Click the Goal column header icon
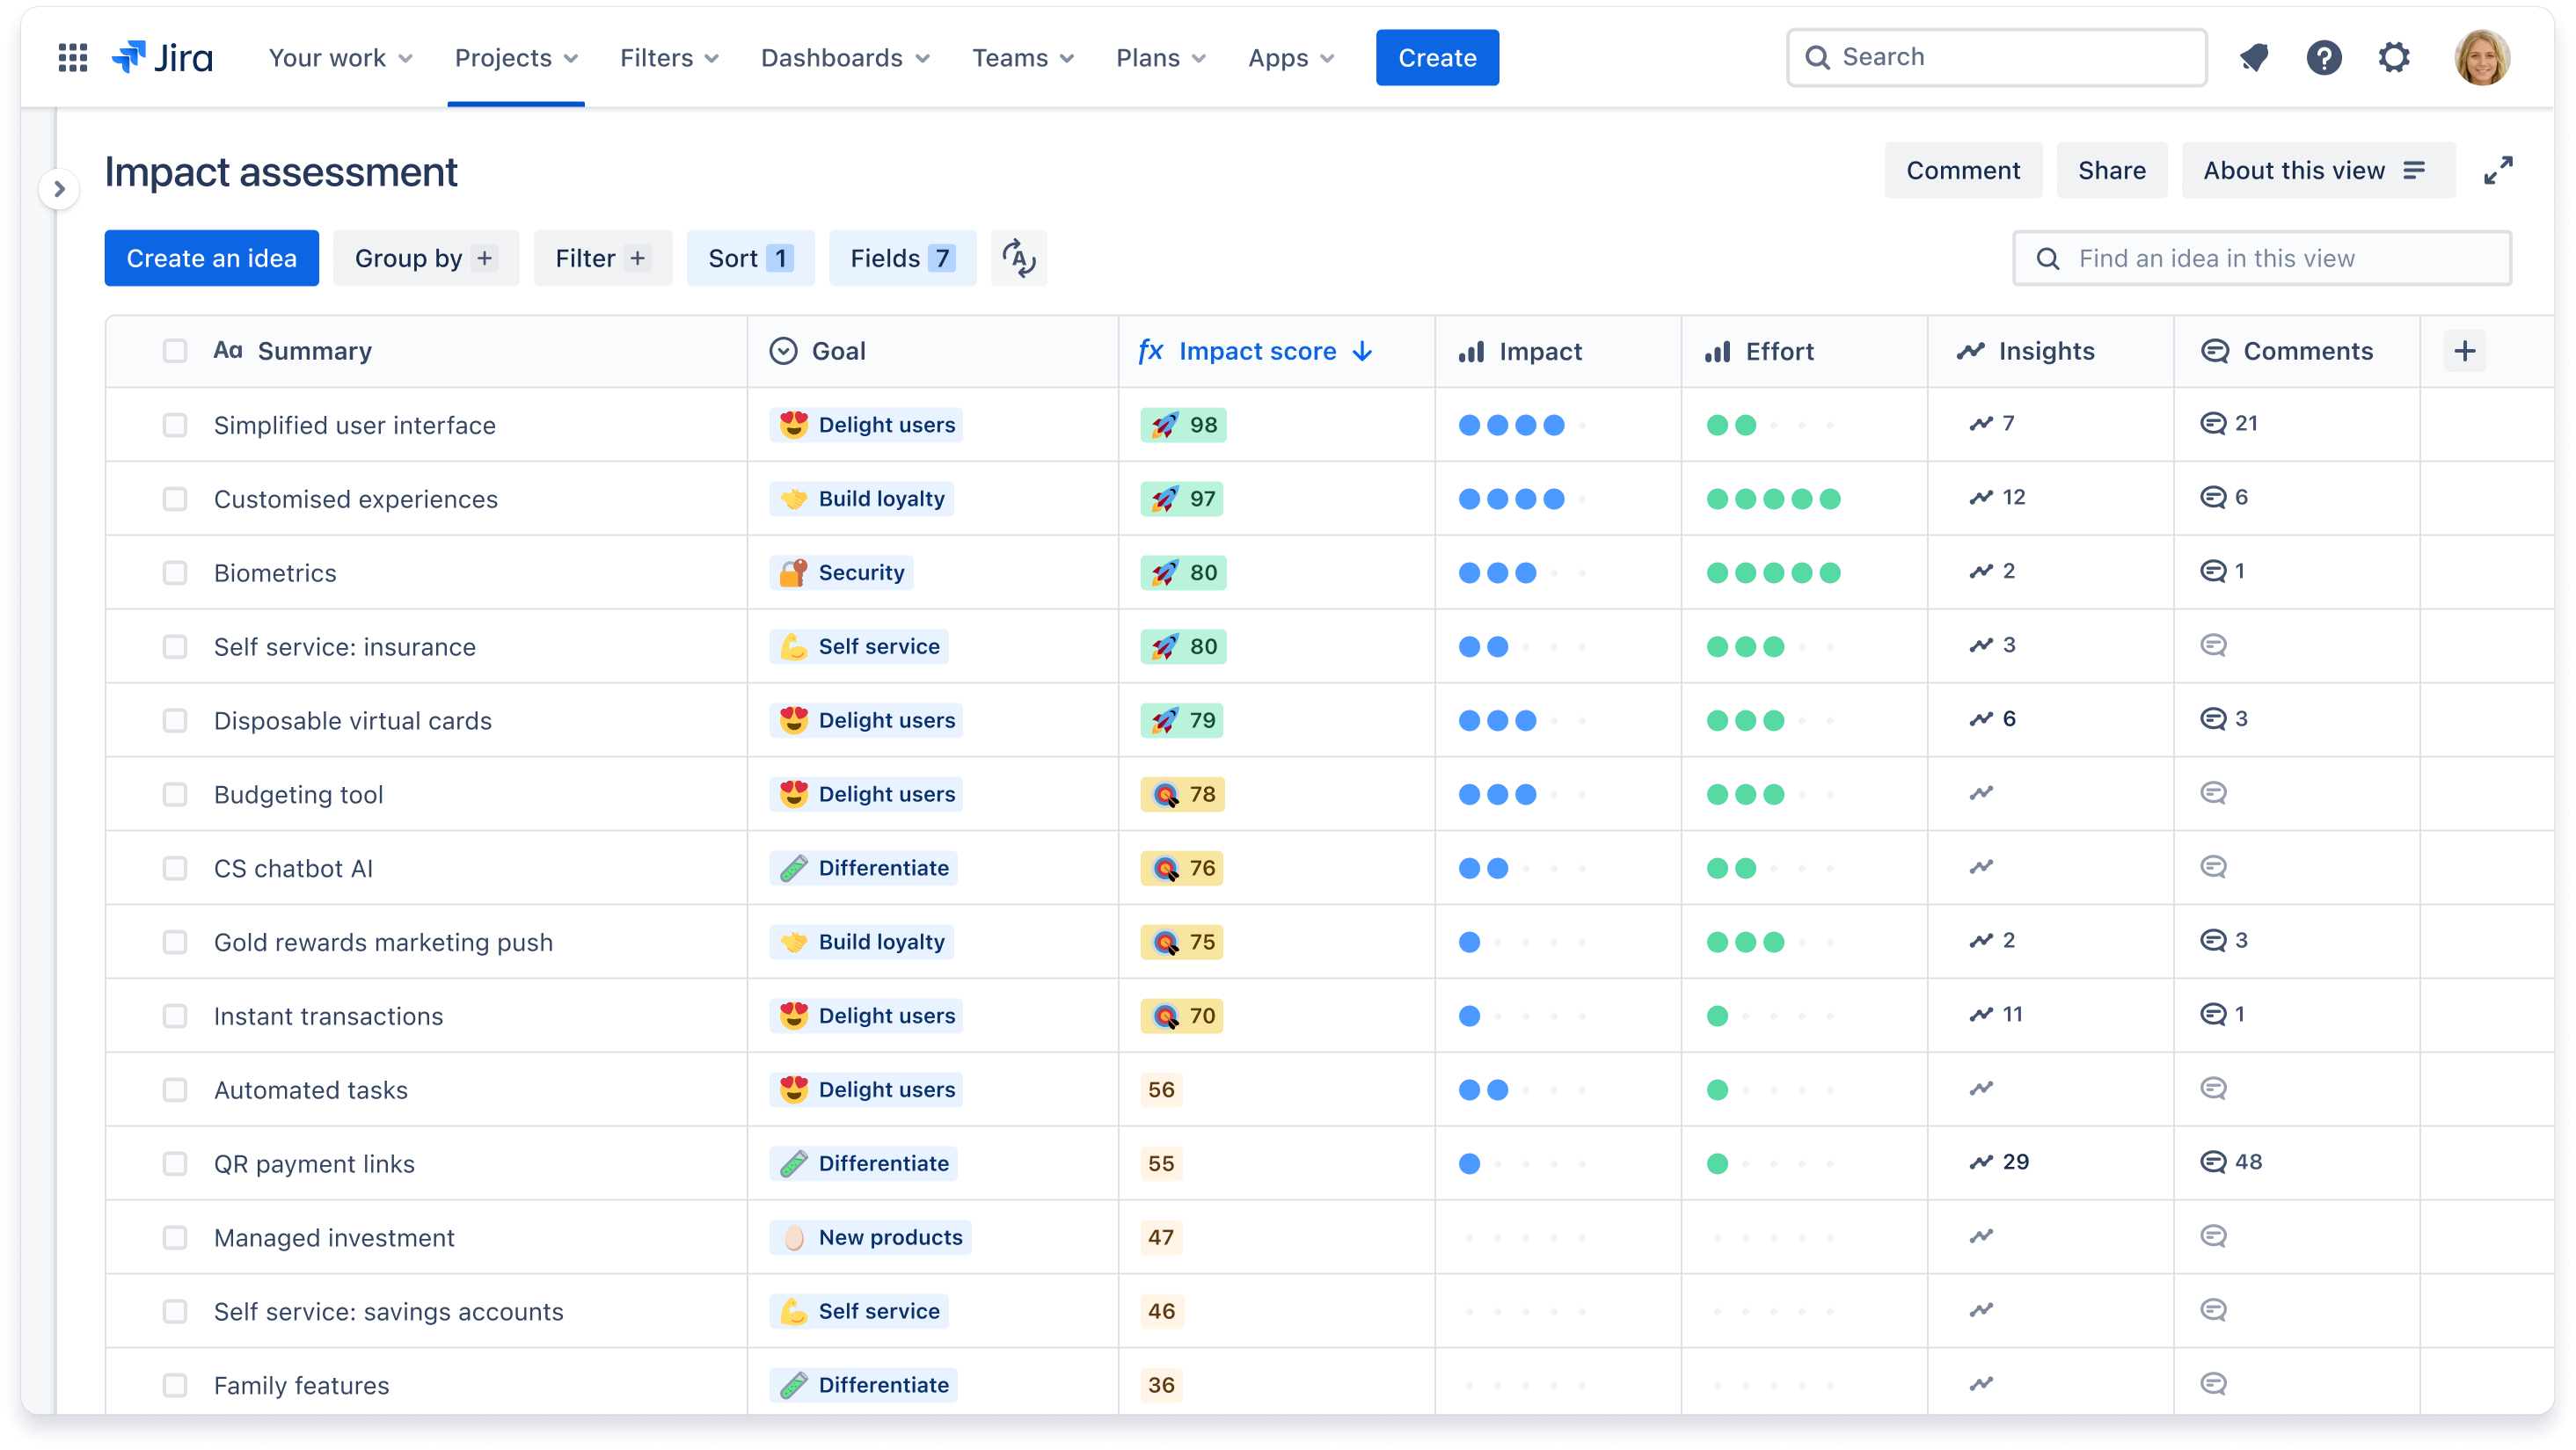This screenshot has width=2576, height=1450. (x=785, y=350)
